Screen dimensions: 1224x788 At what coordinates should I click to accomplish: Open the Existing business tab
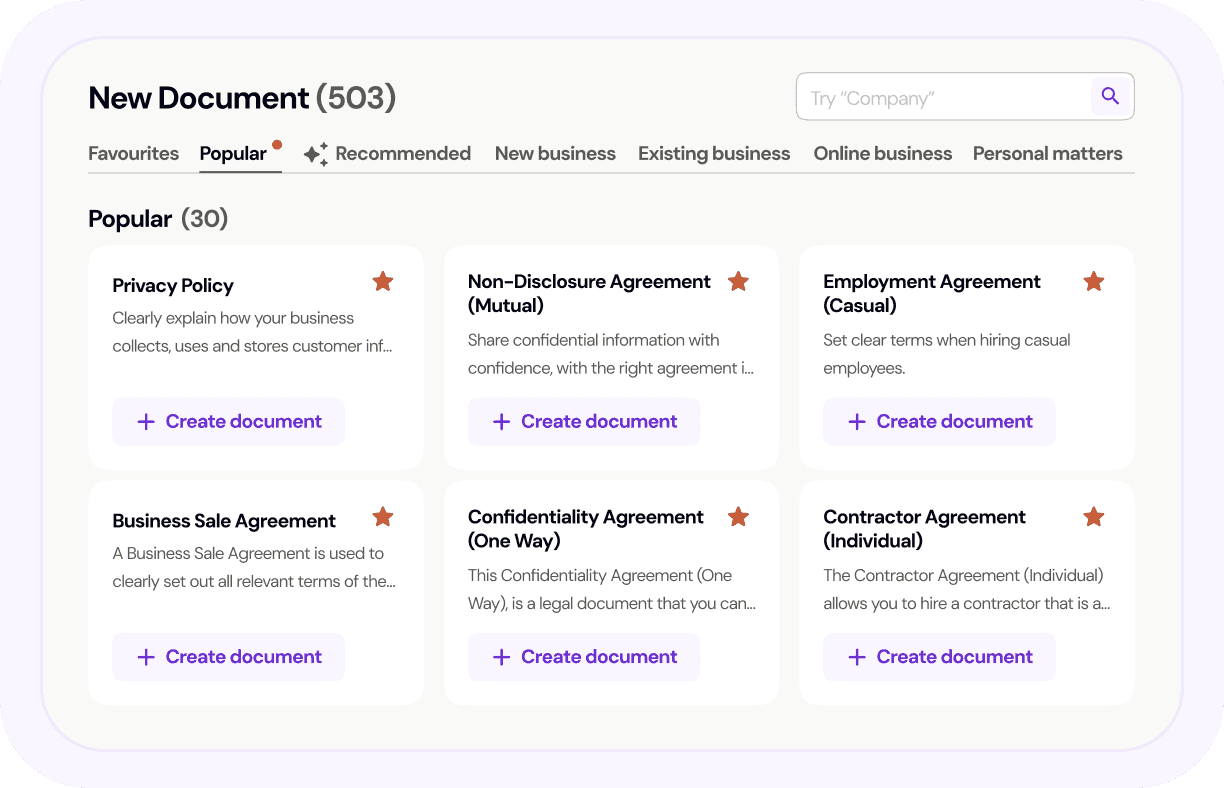(714, 154)
